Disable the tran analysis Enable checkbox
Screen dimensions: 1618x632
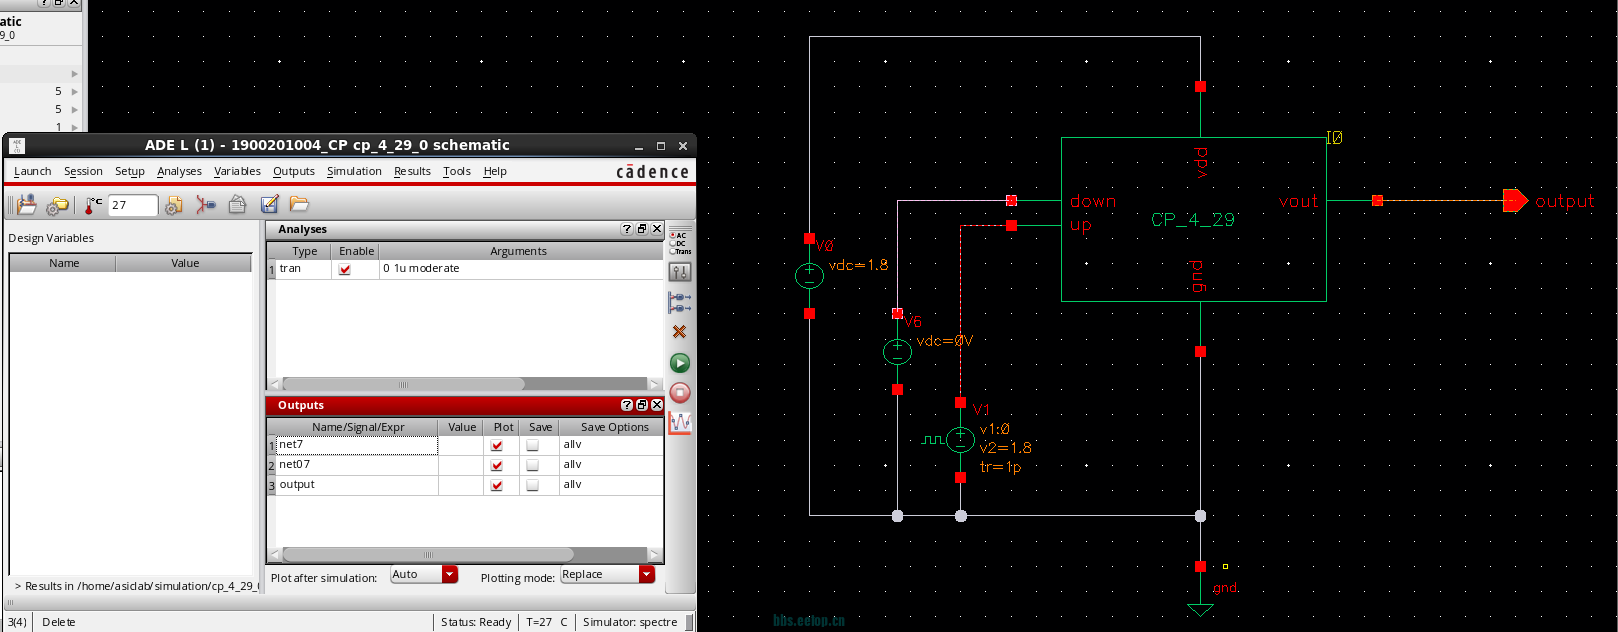tap(345, 270)
